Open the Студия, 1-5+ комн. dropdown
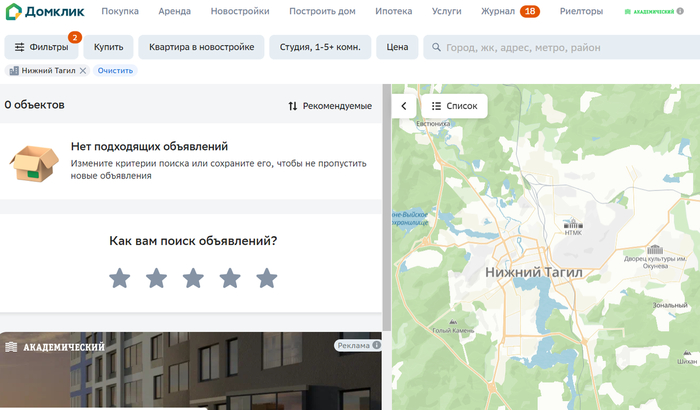This screenshot has width=700, height=410. [x=320, y=47]
